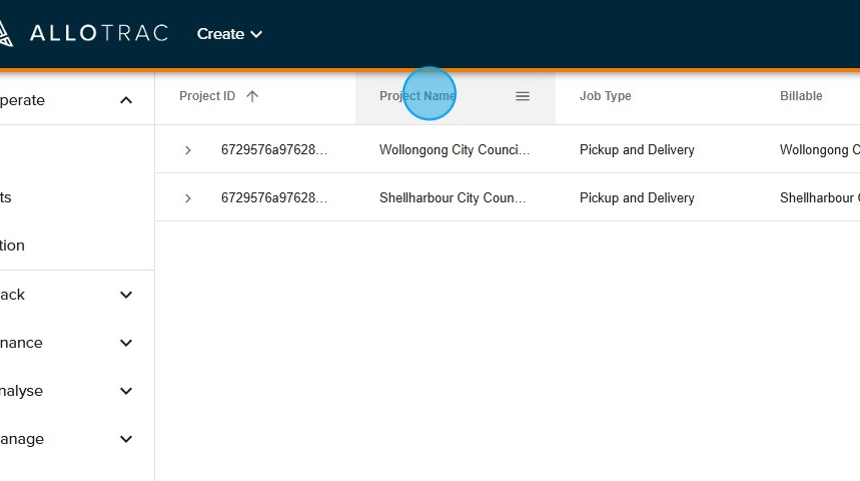Open the Create dropdown menu
The height and width of the screenshot is (481, 860).
point(229,34)
